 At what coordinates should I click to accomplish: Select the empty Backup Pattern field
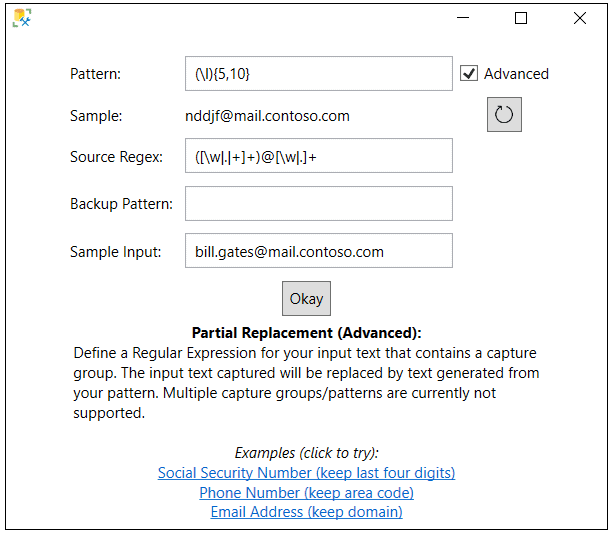click(x=319, y=204)
